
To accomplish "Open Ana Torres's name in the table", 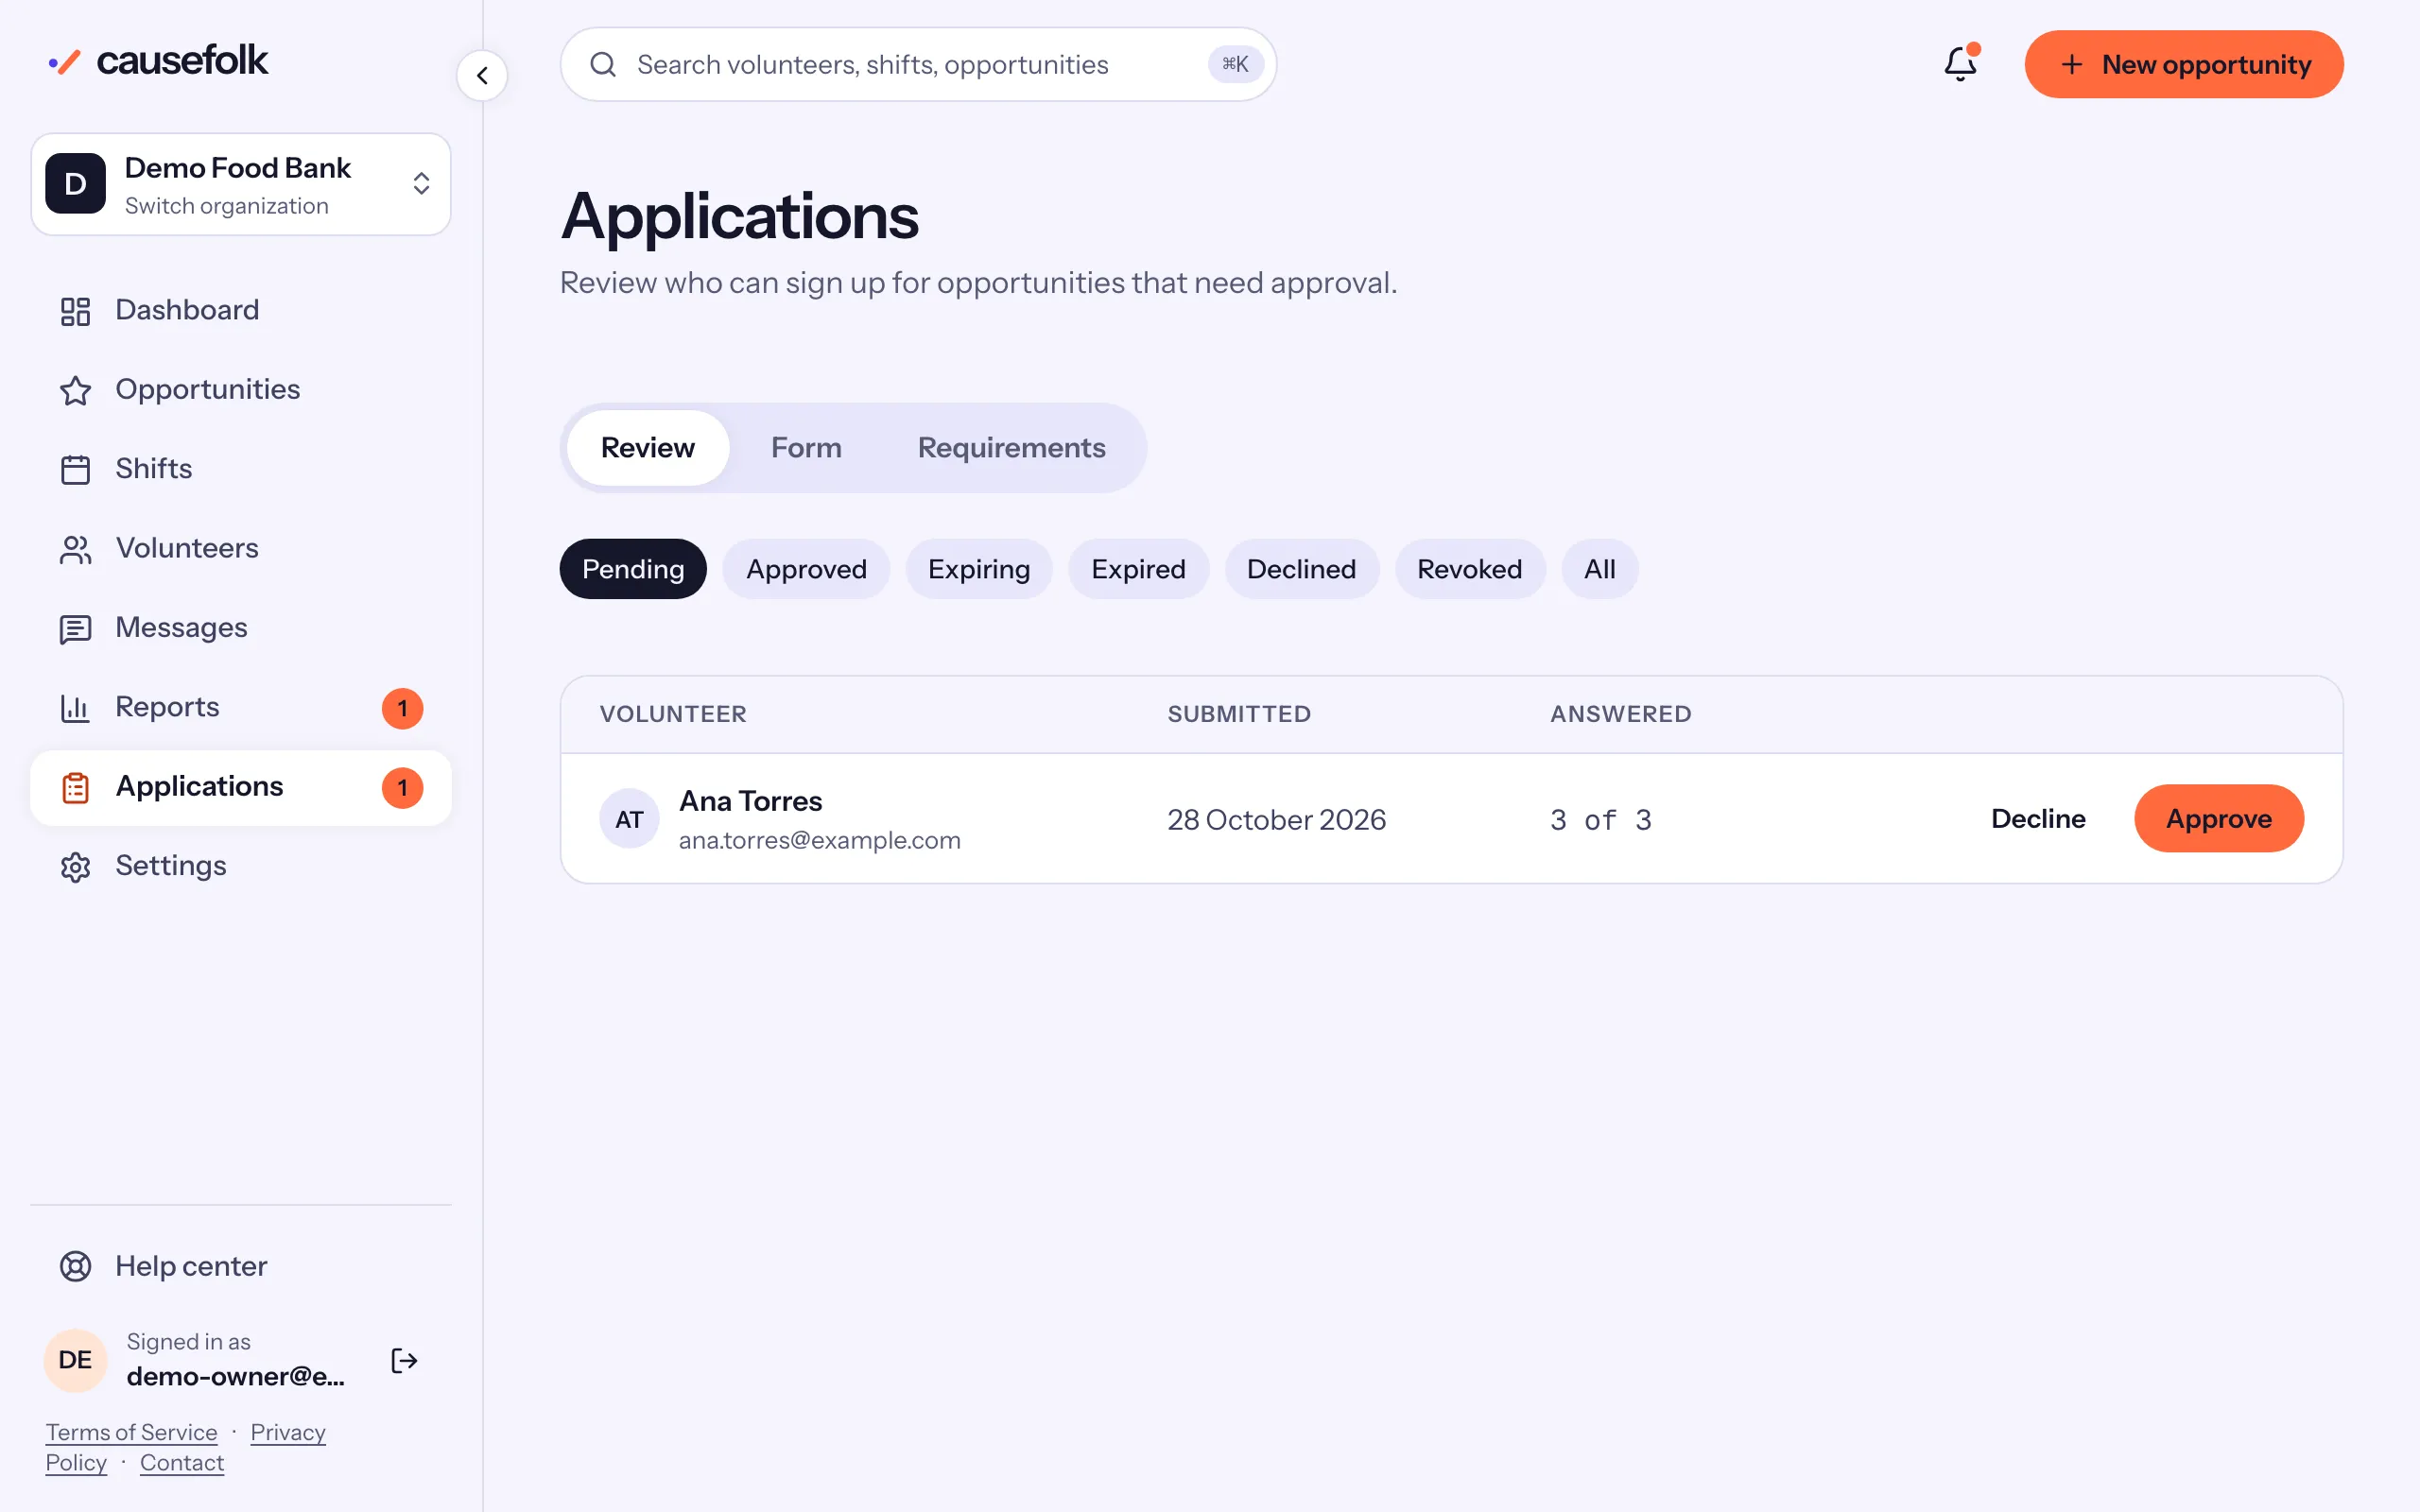I will [x=750, y=801].
